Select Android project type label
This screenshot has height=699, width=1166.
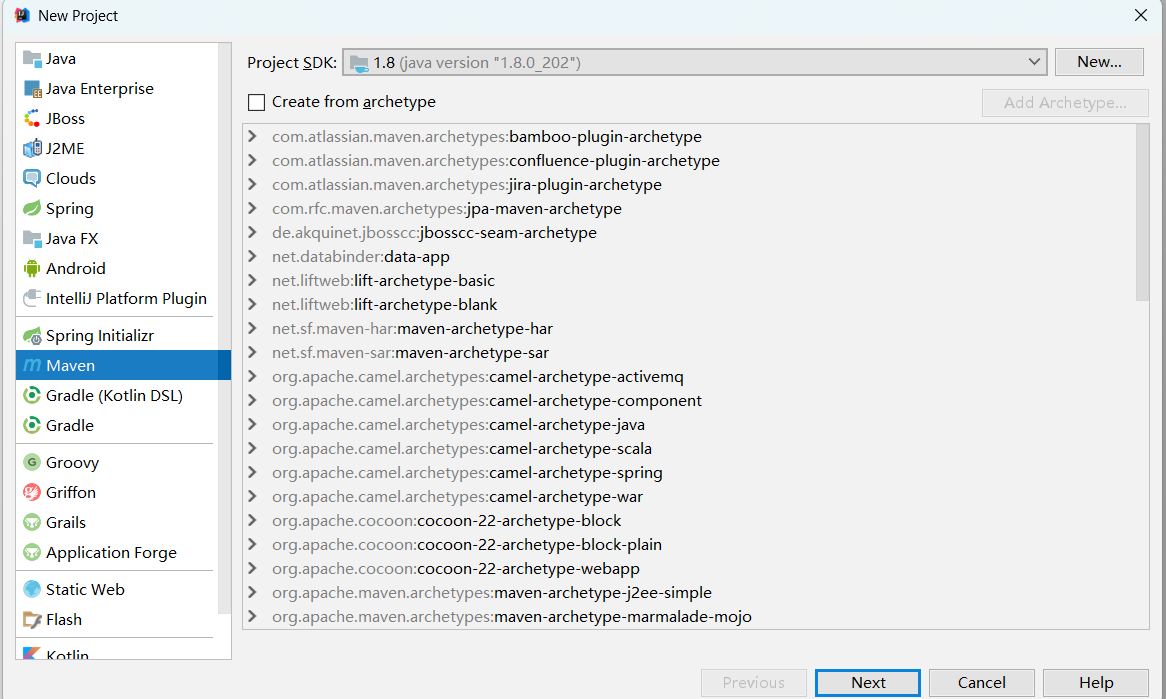pos(76,268)
